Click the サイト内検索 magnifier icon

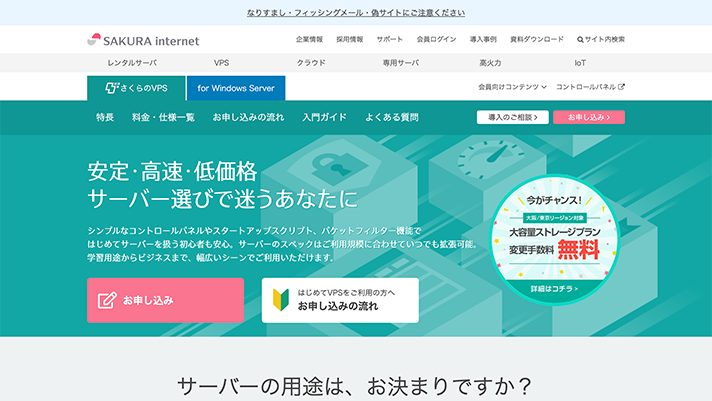coord(581,40)
